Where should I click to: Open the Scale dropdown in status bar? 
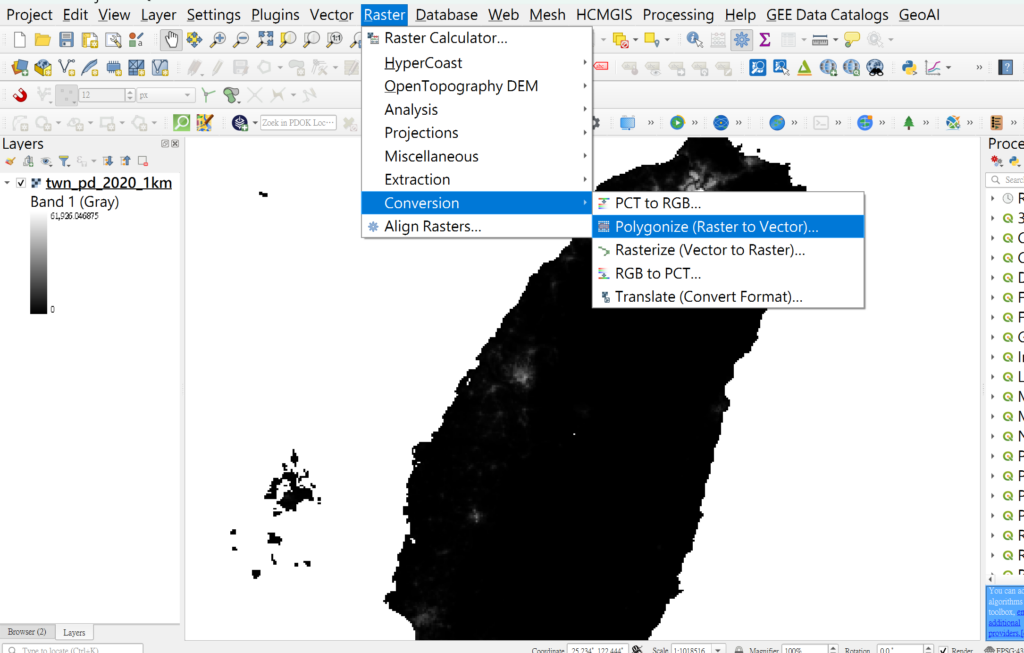(718, 650)
